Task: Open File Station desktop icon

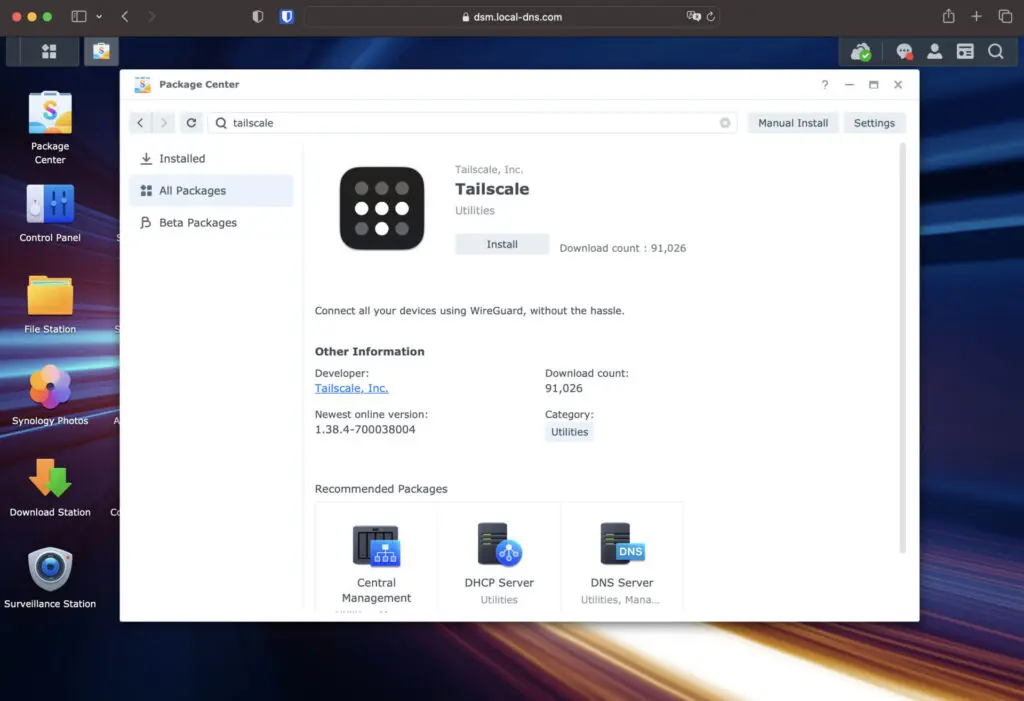Action: coord(50,305)
